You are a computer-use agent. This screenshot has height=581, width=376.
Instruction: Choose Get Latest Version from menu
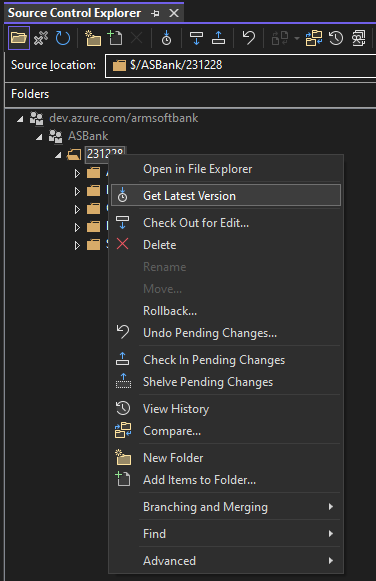tap(226, 195)
